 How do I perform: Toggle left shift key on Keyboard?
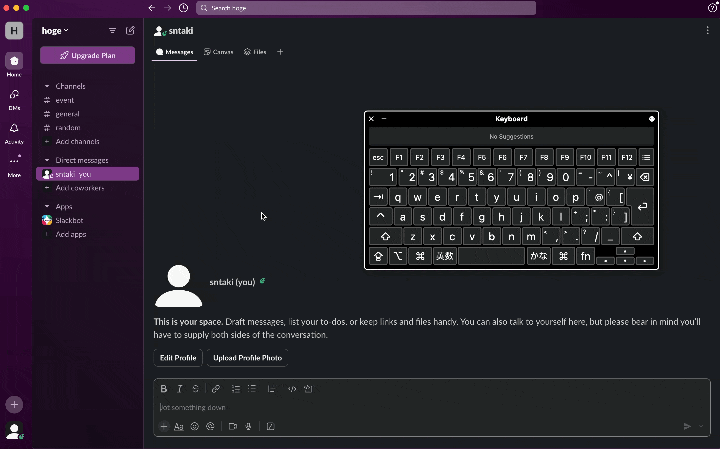(385, 237)
